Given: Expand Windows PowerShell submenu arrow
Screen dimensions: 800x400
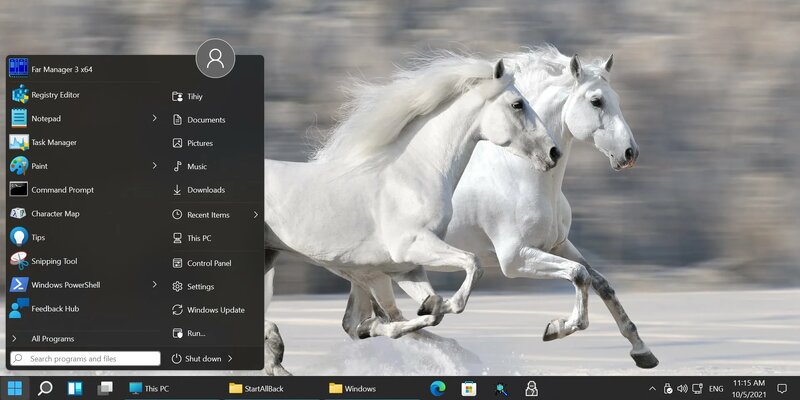Looking at the screenshot, I should 154,285.
